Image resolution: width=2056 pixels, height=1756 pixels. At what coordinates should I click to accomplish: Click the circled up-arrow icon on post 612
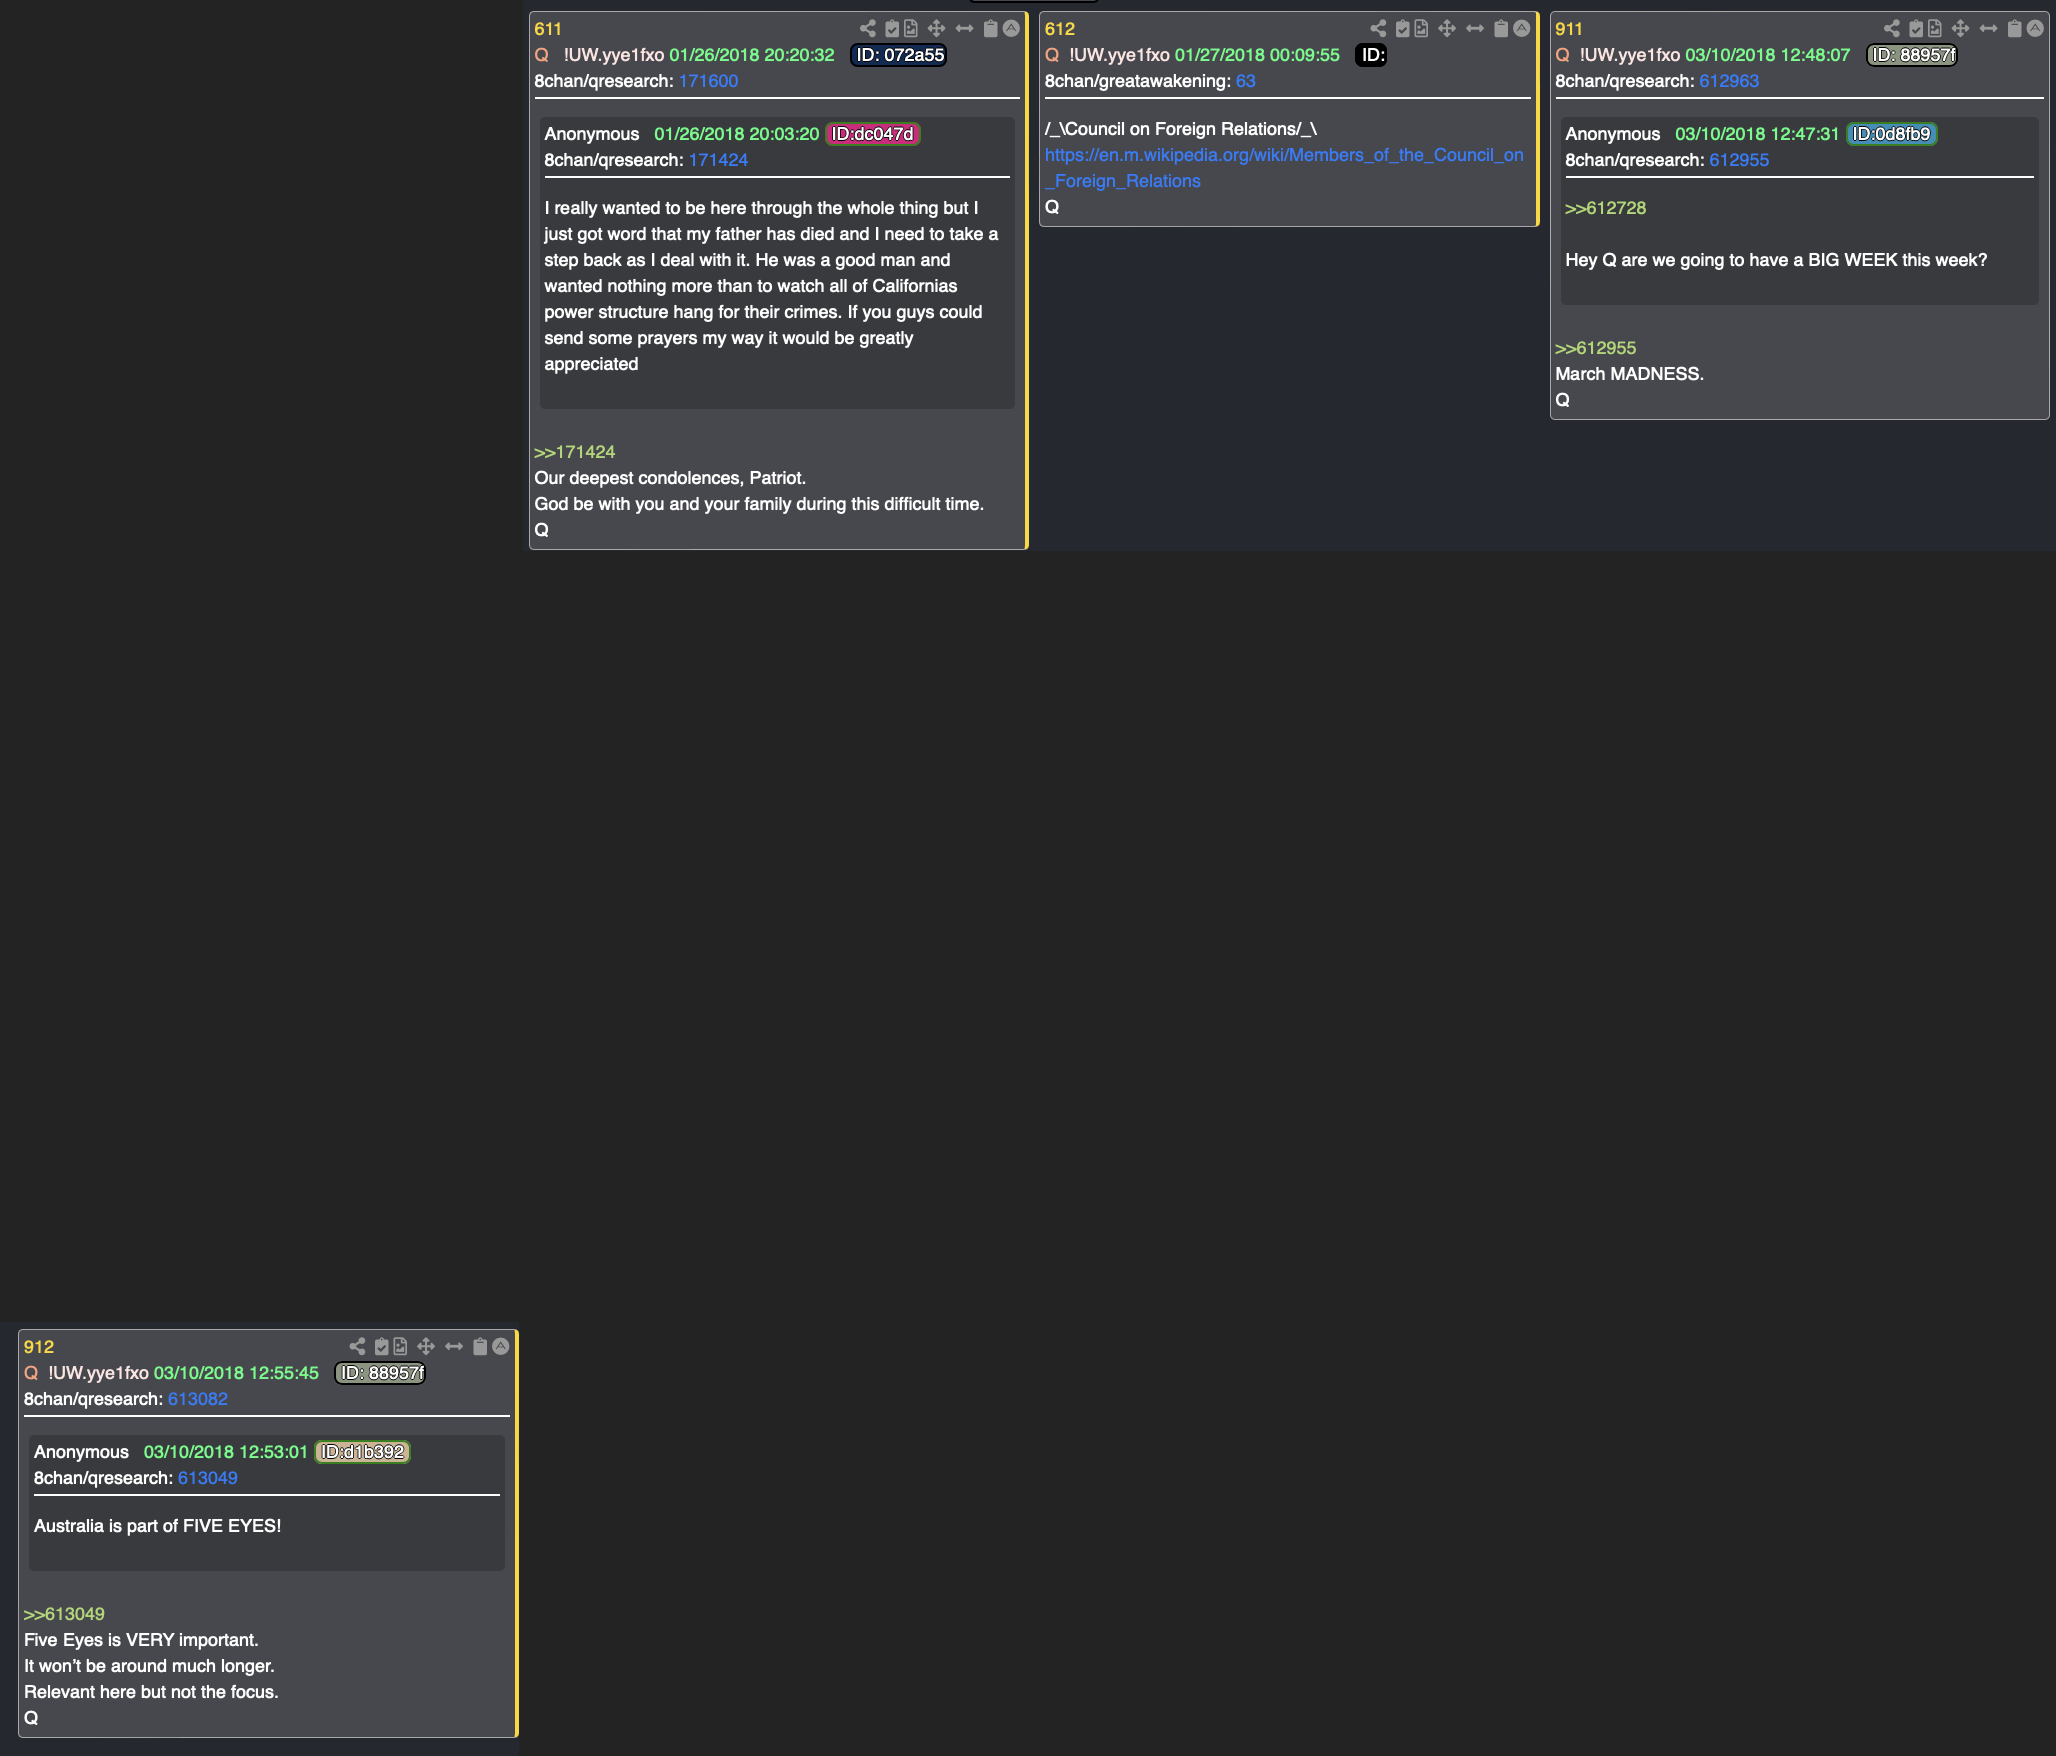tap(1522, 28)
